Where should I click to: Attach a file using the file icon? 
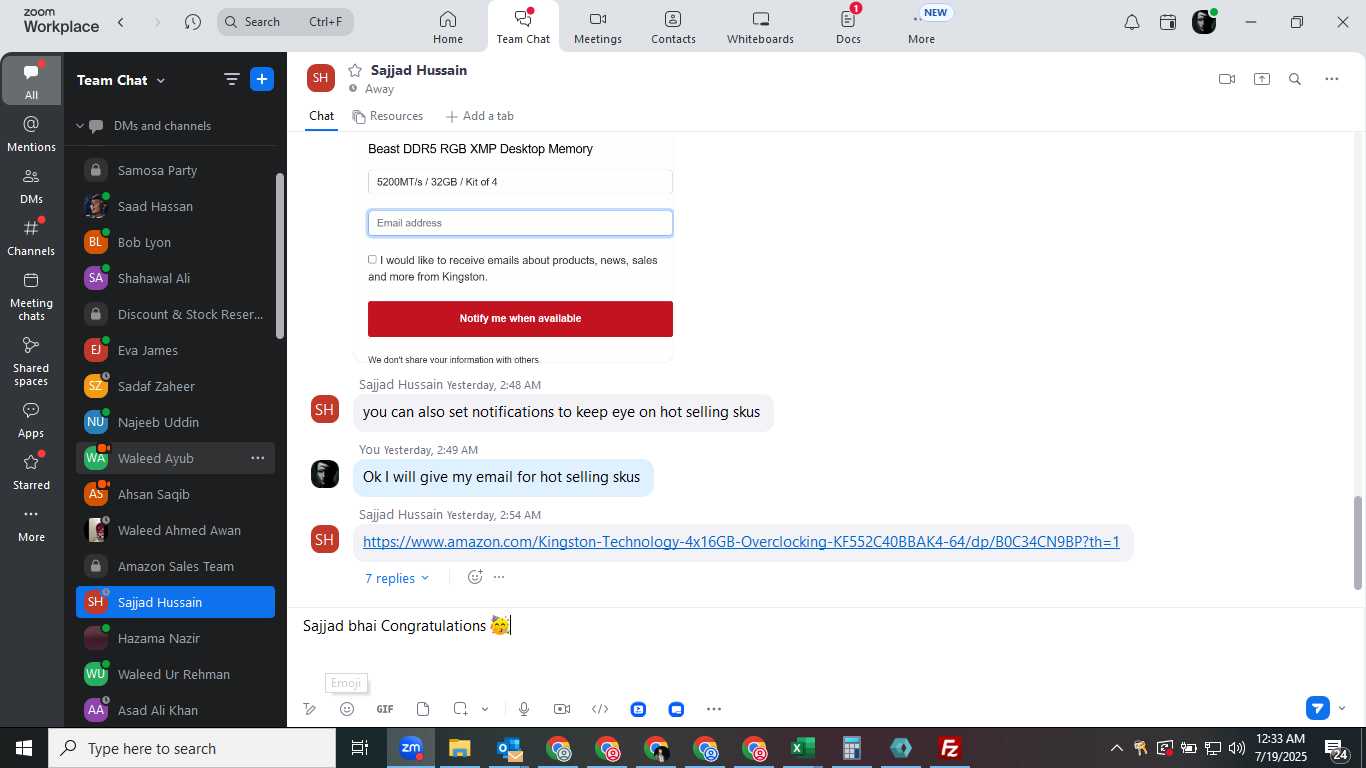(423, 709)
